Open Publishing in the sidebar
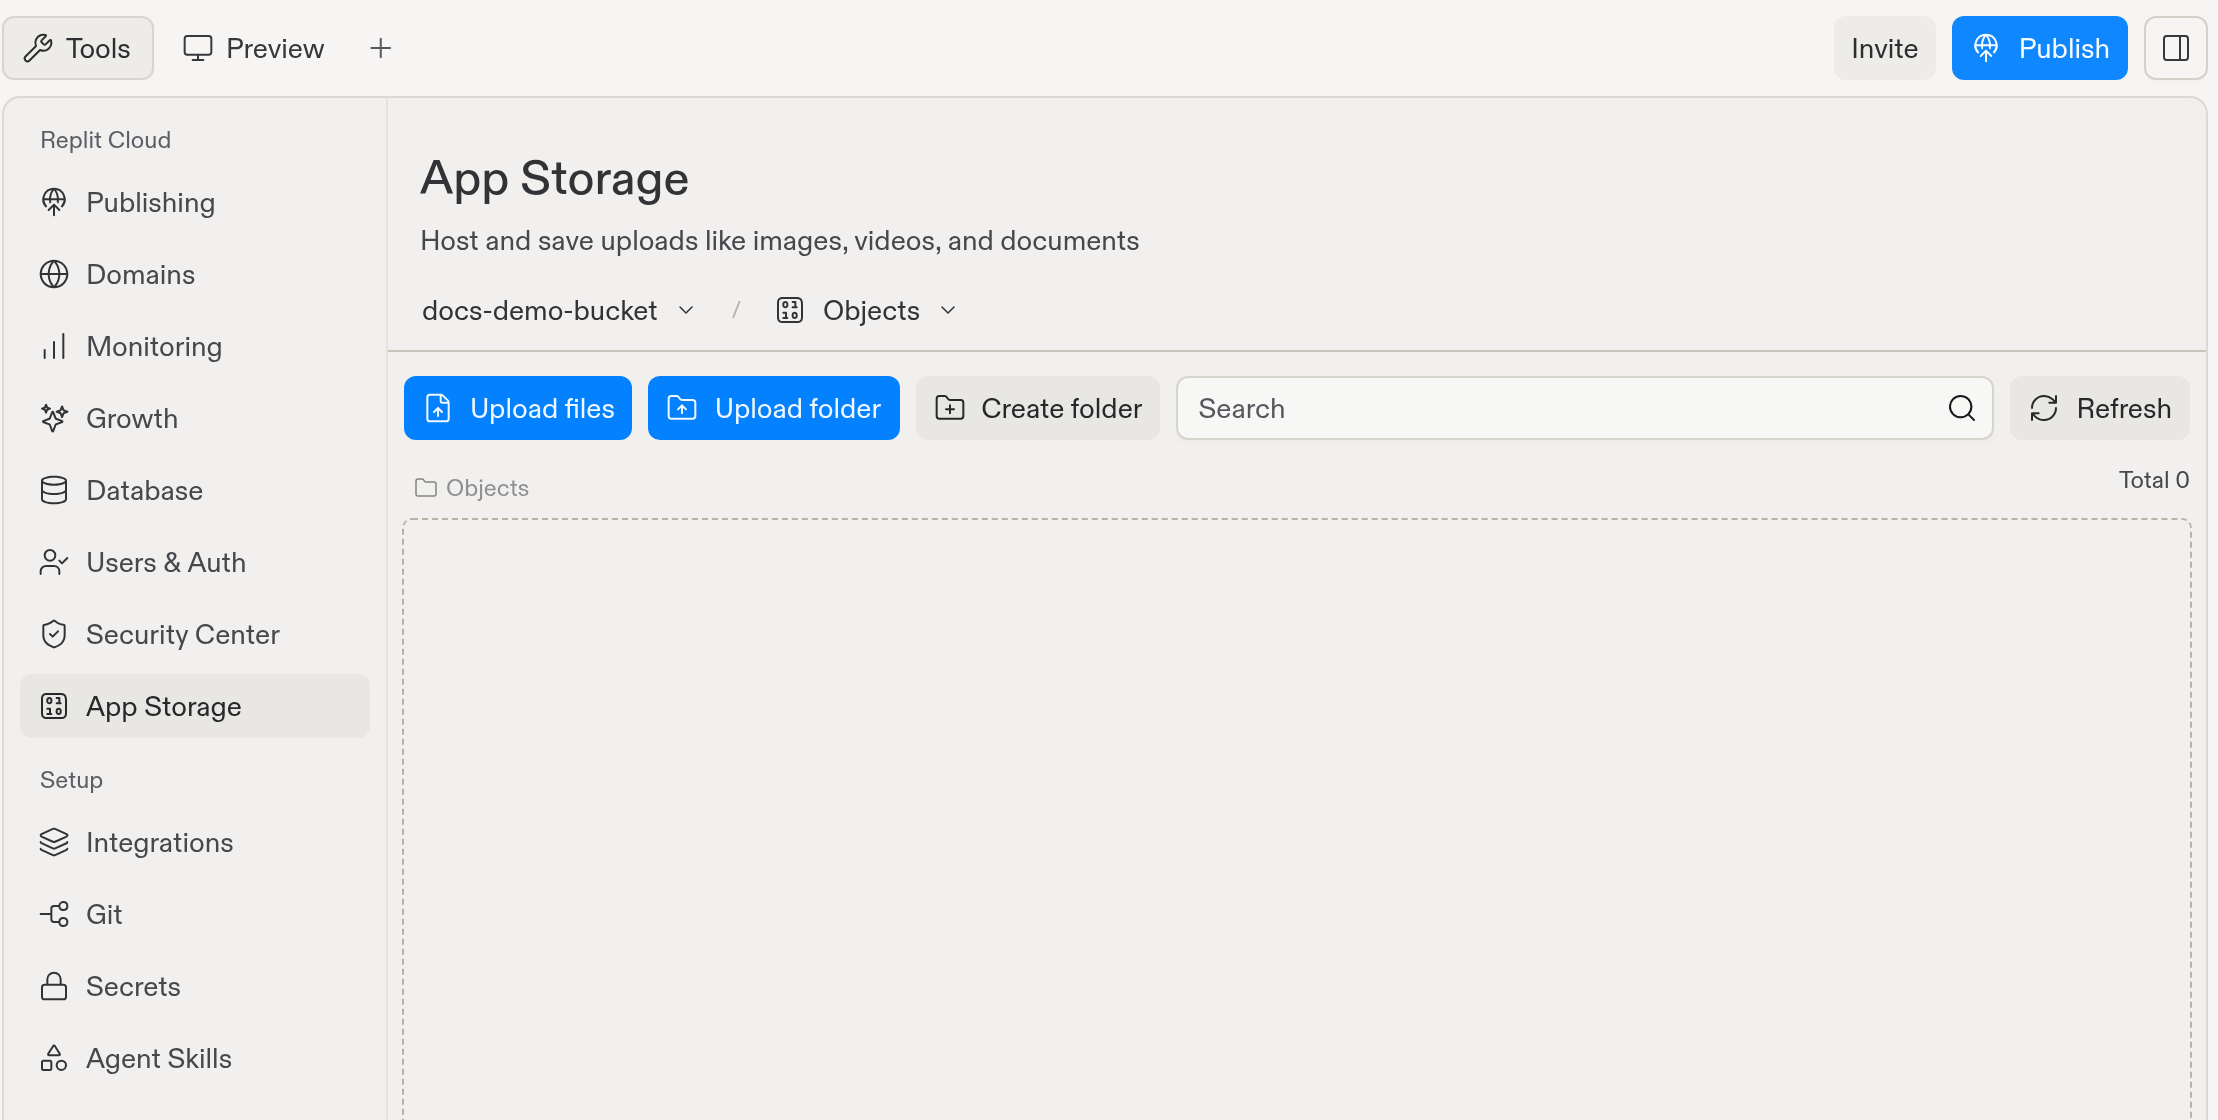 [x=195, y=202]
